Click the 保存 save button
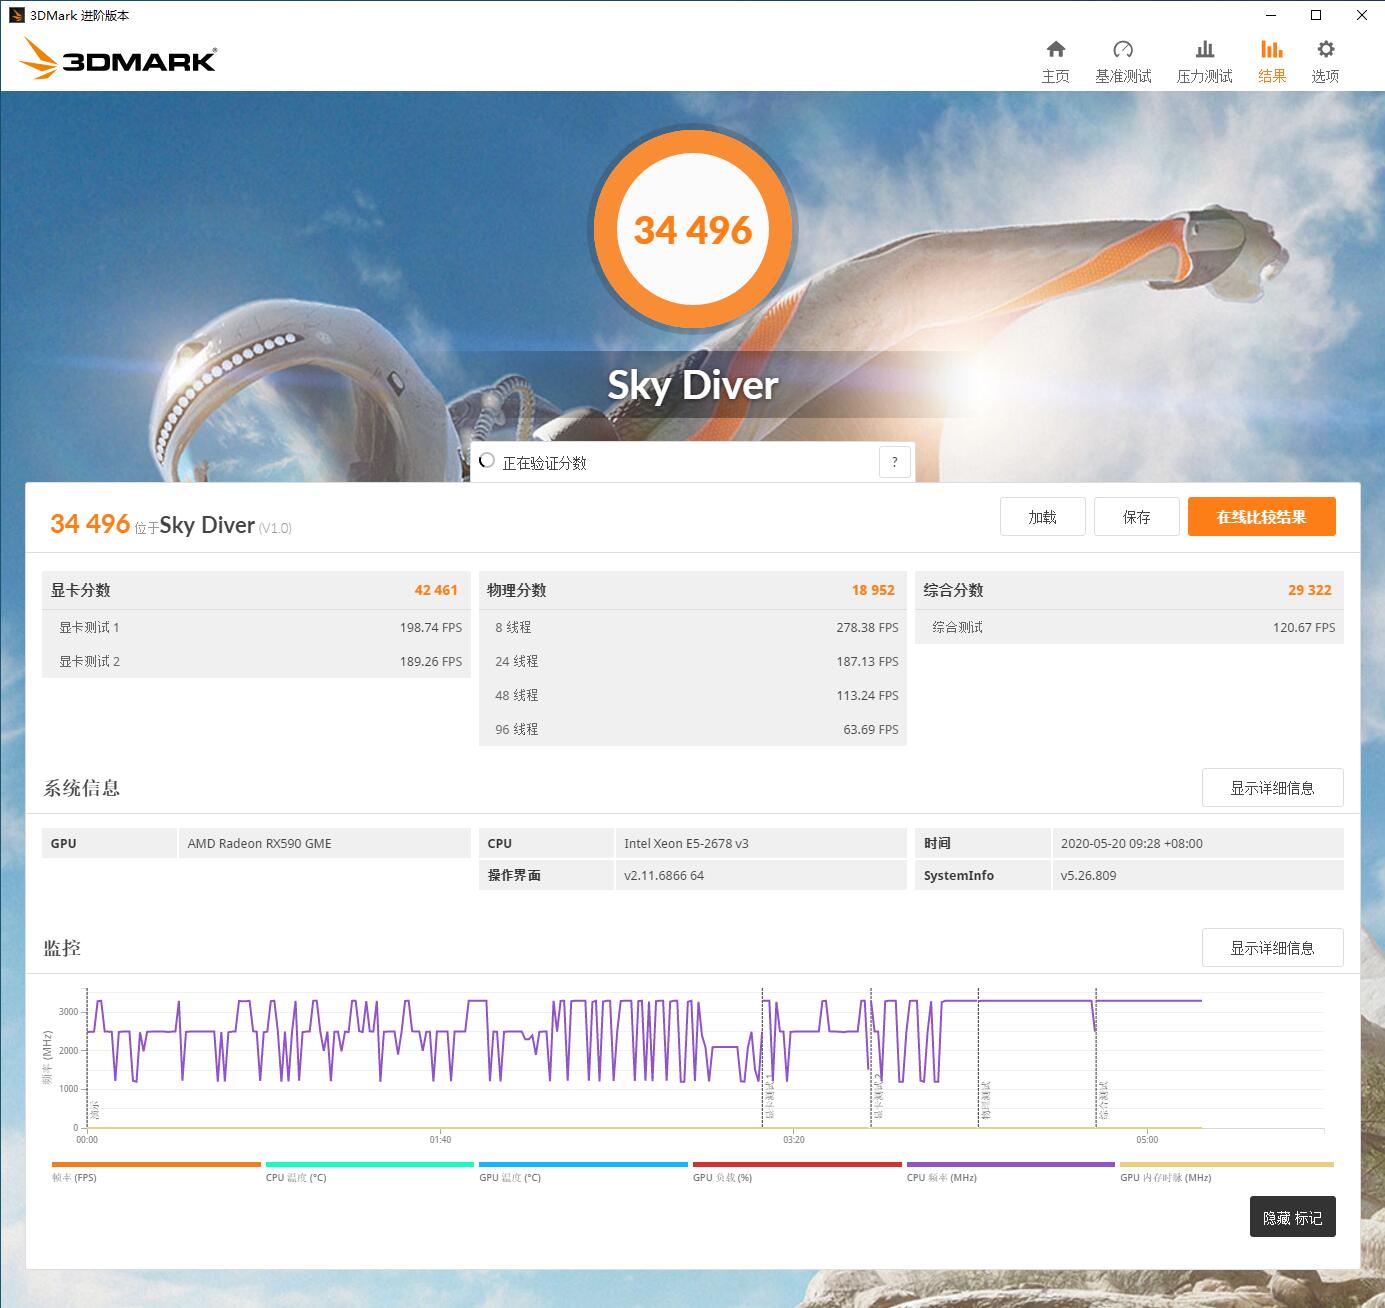 click(x=1136, y=517)
